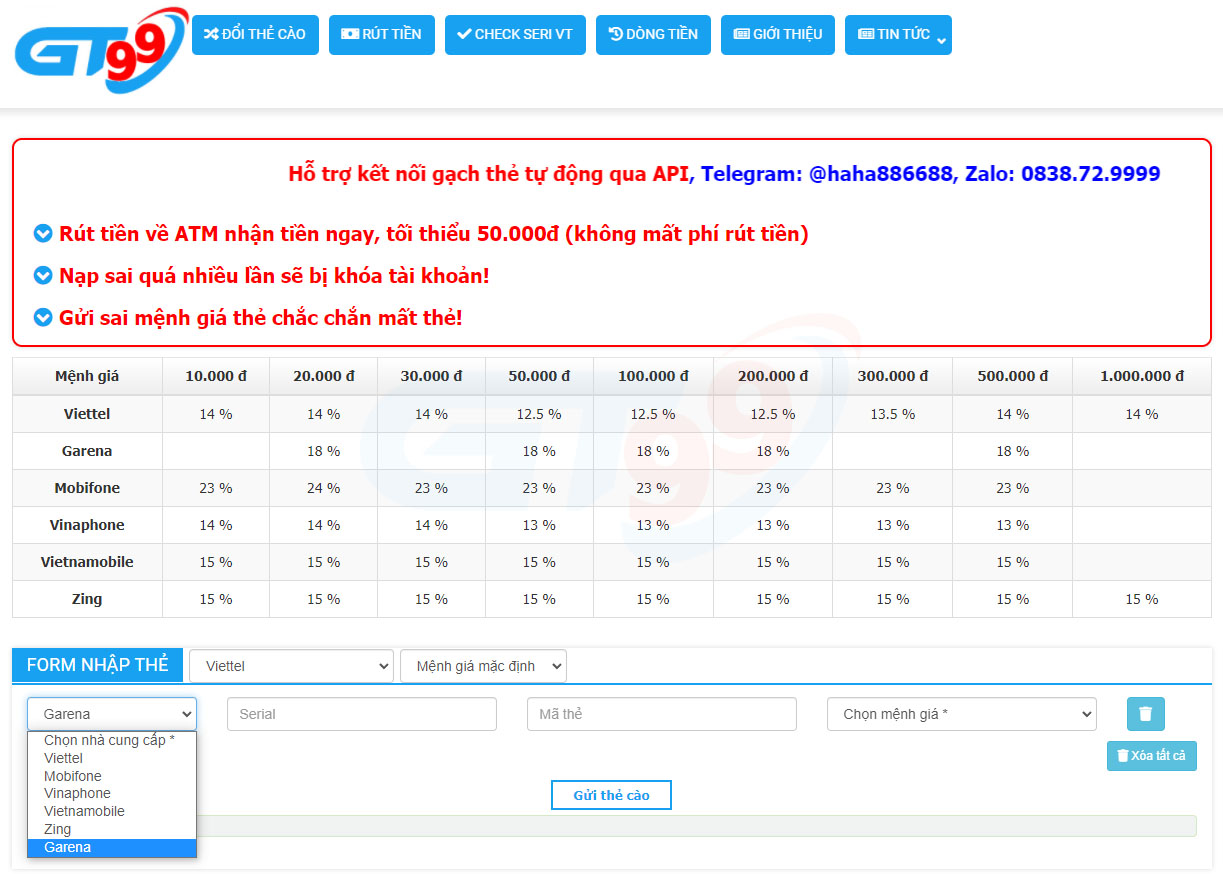
Task: Click the 10.000 đ column header
Action: click(x=216, y=376)
